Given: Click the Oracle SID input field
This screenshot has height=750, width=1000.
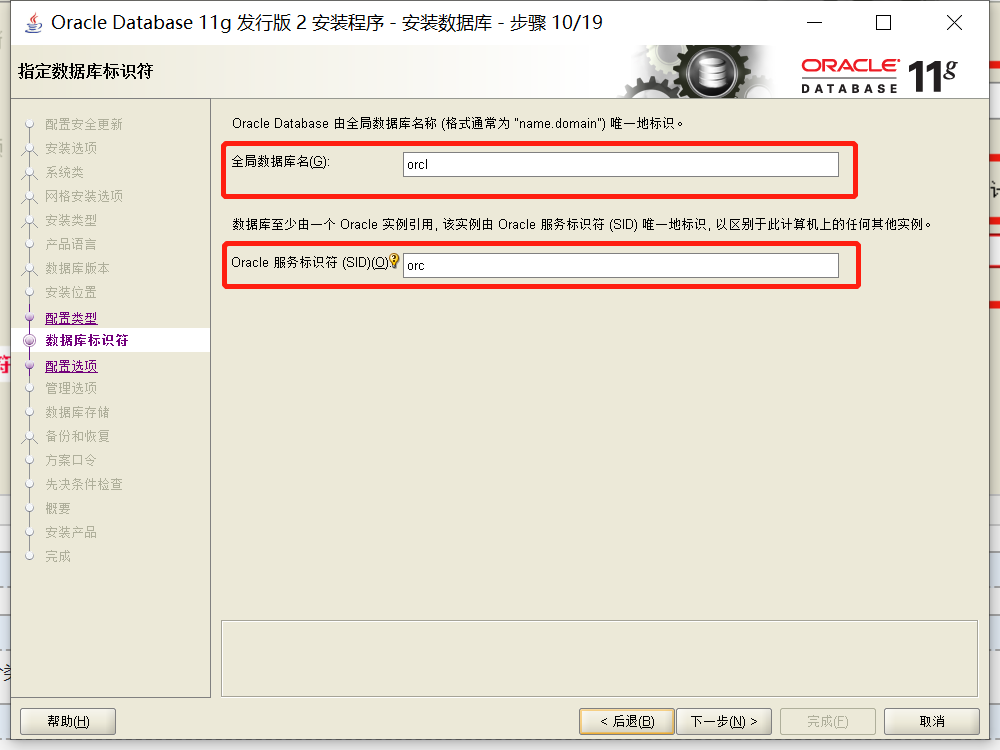Looking at the screenshot, I should point(621,265).
